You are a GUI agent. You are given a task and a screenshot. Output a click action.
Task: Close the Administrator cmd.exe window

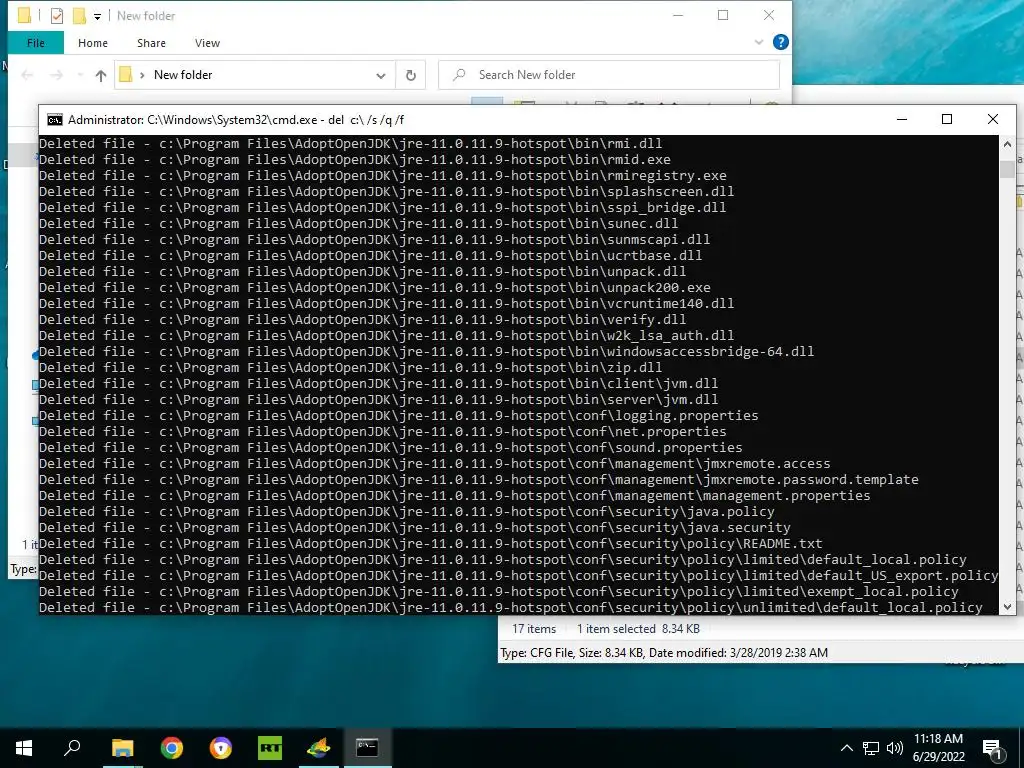[993, 119]
